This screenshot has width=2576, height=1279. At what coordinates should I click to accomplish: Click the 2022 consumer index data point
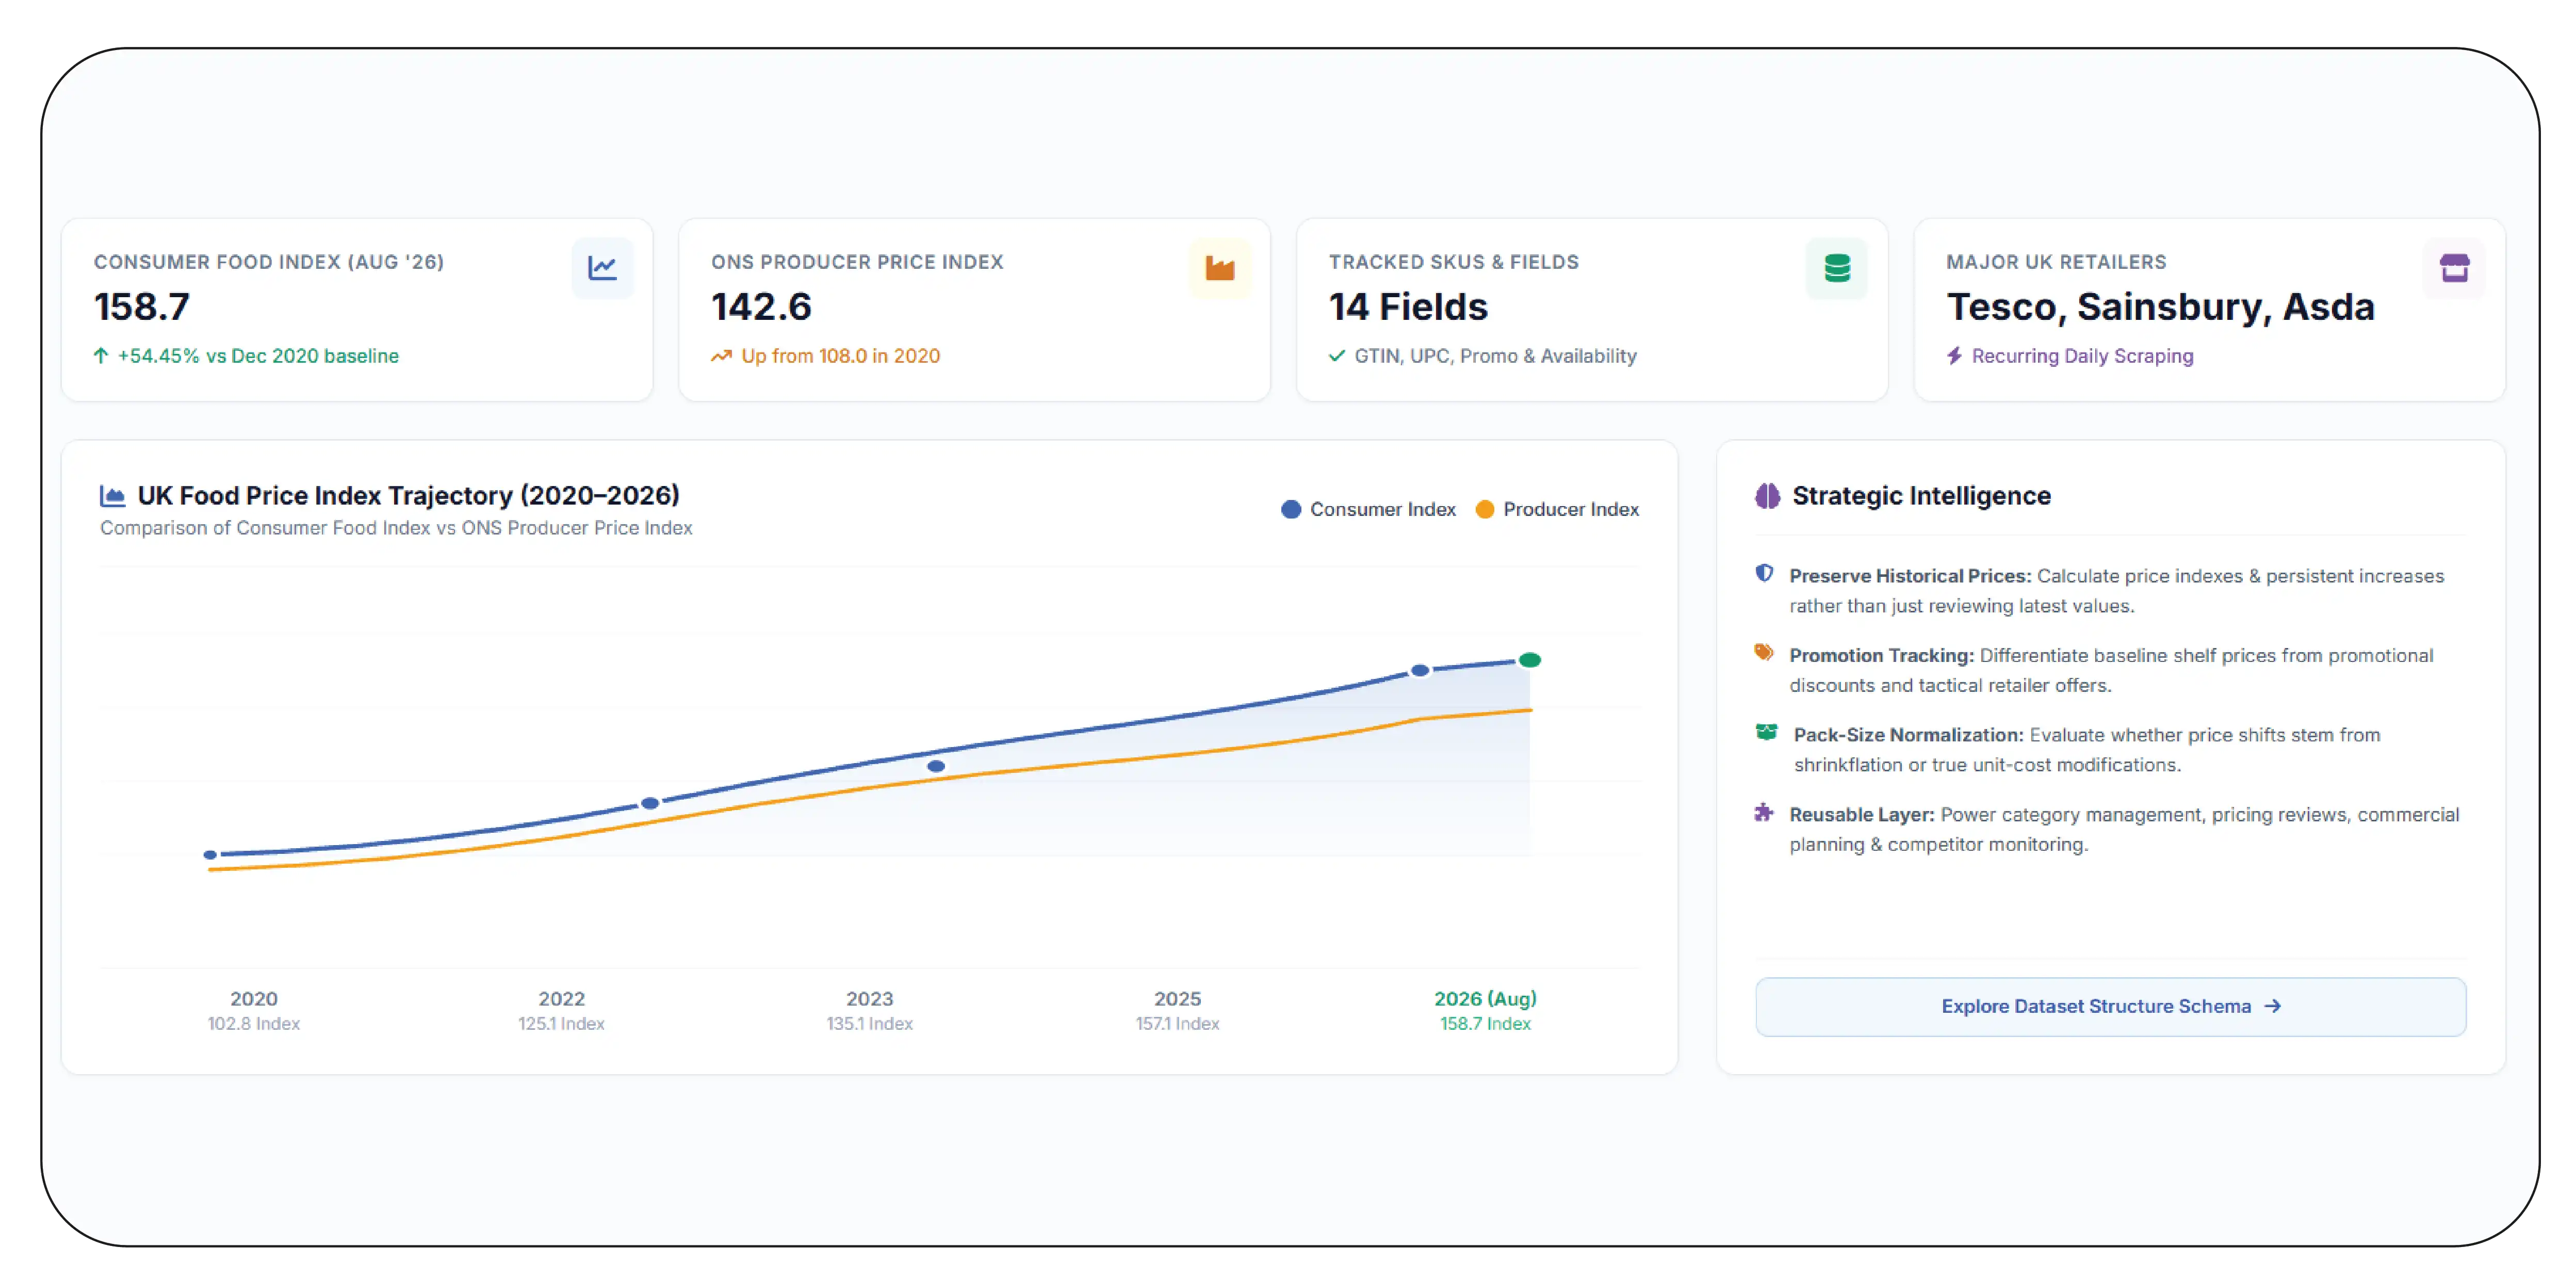click(x=650, y=803)
